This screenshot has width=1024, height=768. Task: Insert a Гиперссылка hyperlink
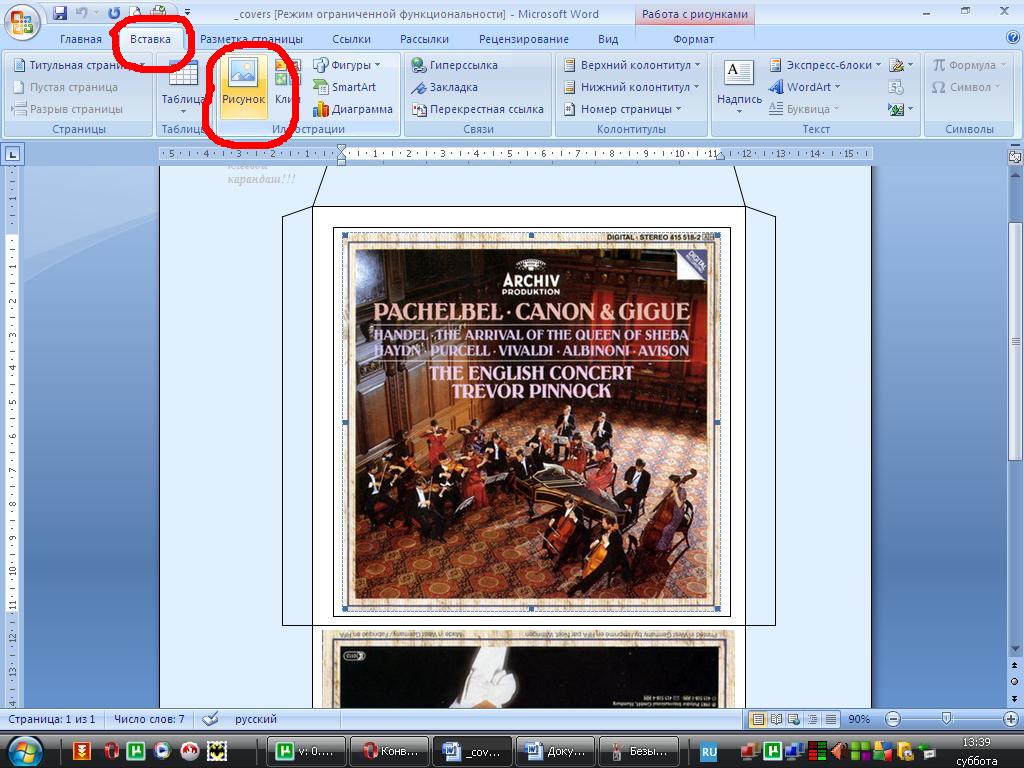tap(455, 65)
